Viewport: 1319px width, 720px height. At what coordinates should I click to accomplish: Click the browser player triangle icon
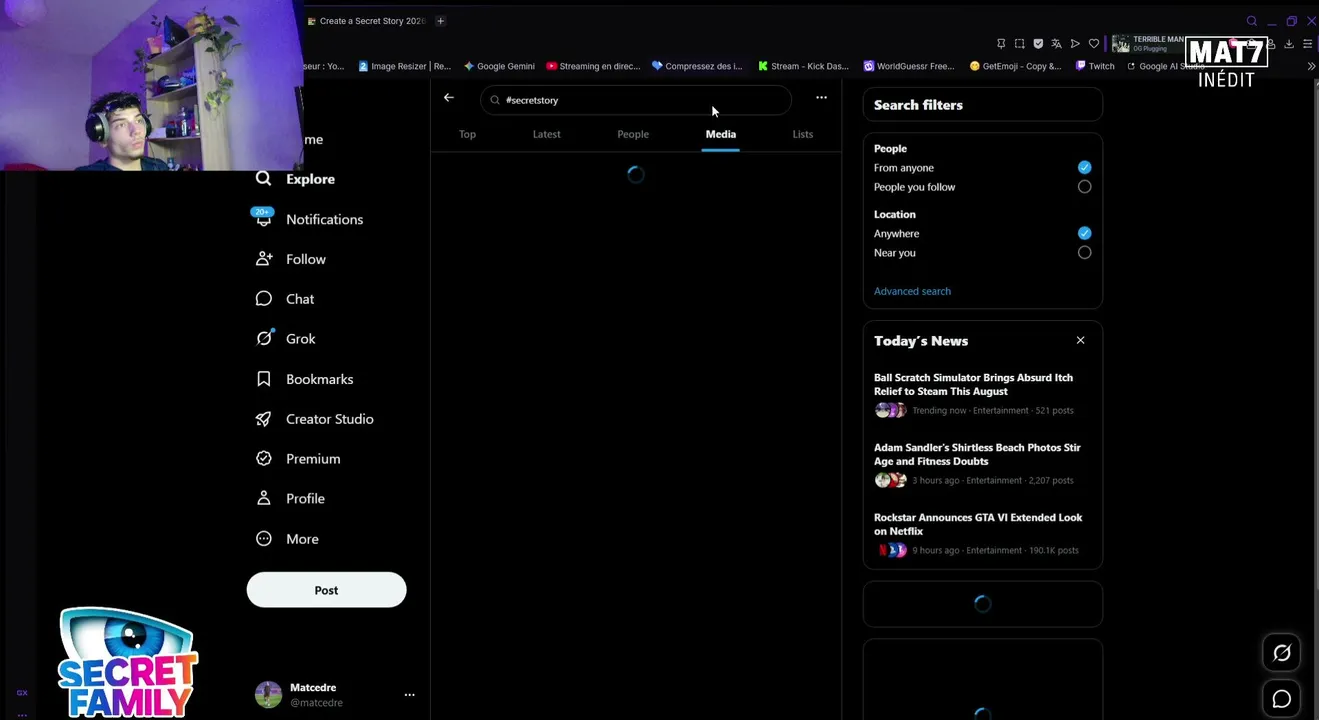coord(1075,44)
